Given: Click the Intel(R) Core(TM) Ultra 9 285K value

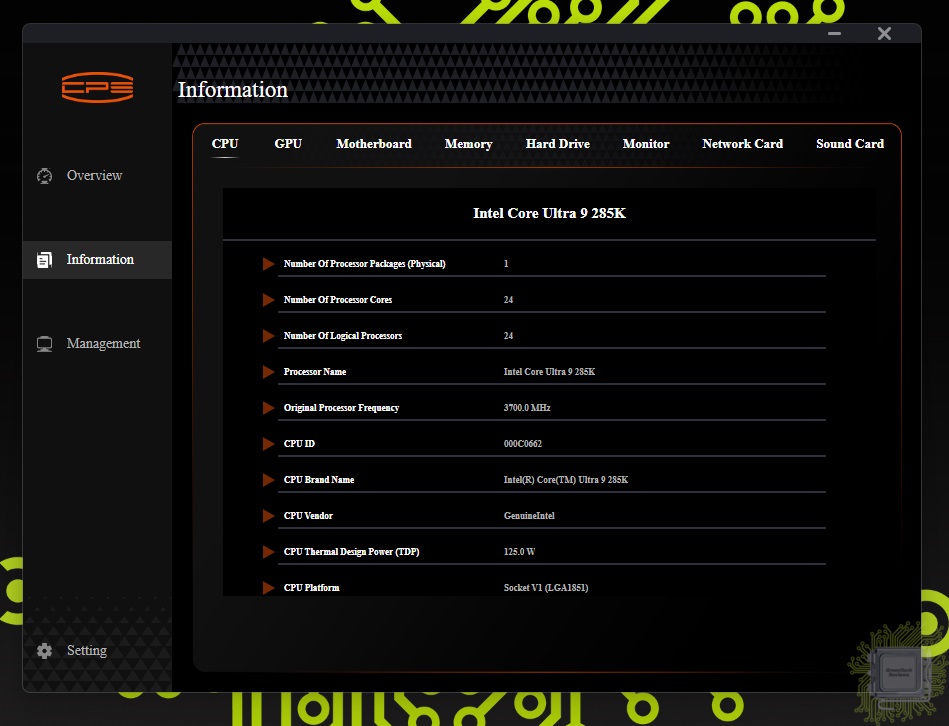Looking at the screenshot, I should pyautogui.click(x=566, y=480).
